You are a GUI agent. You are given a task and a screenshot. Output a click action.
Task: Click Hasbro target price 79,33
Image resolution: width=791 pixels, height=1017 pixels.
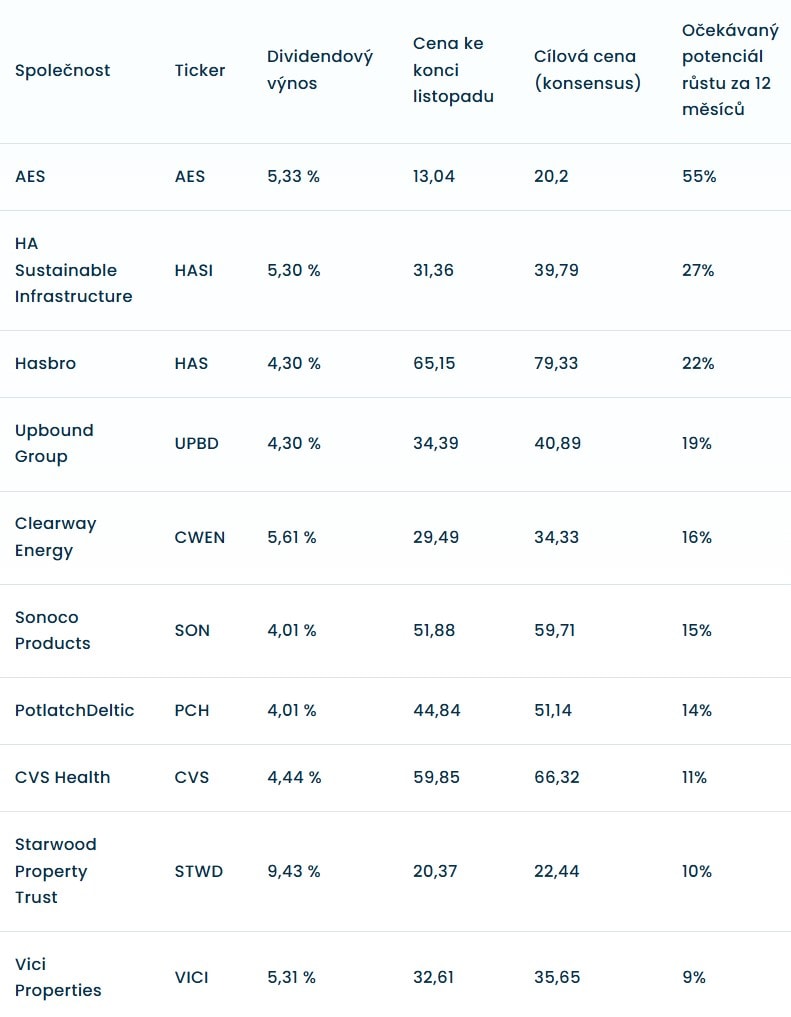coord(556,363)
